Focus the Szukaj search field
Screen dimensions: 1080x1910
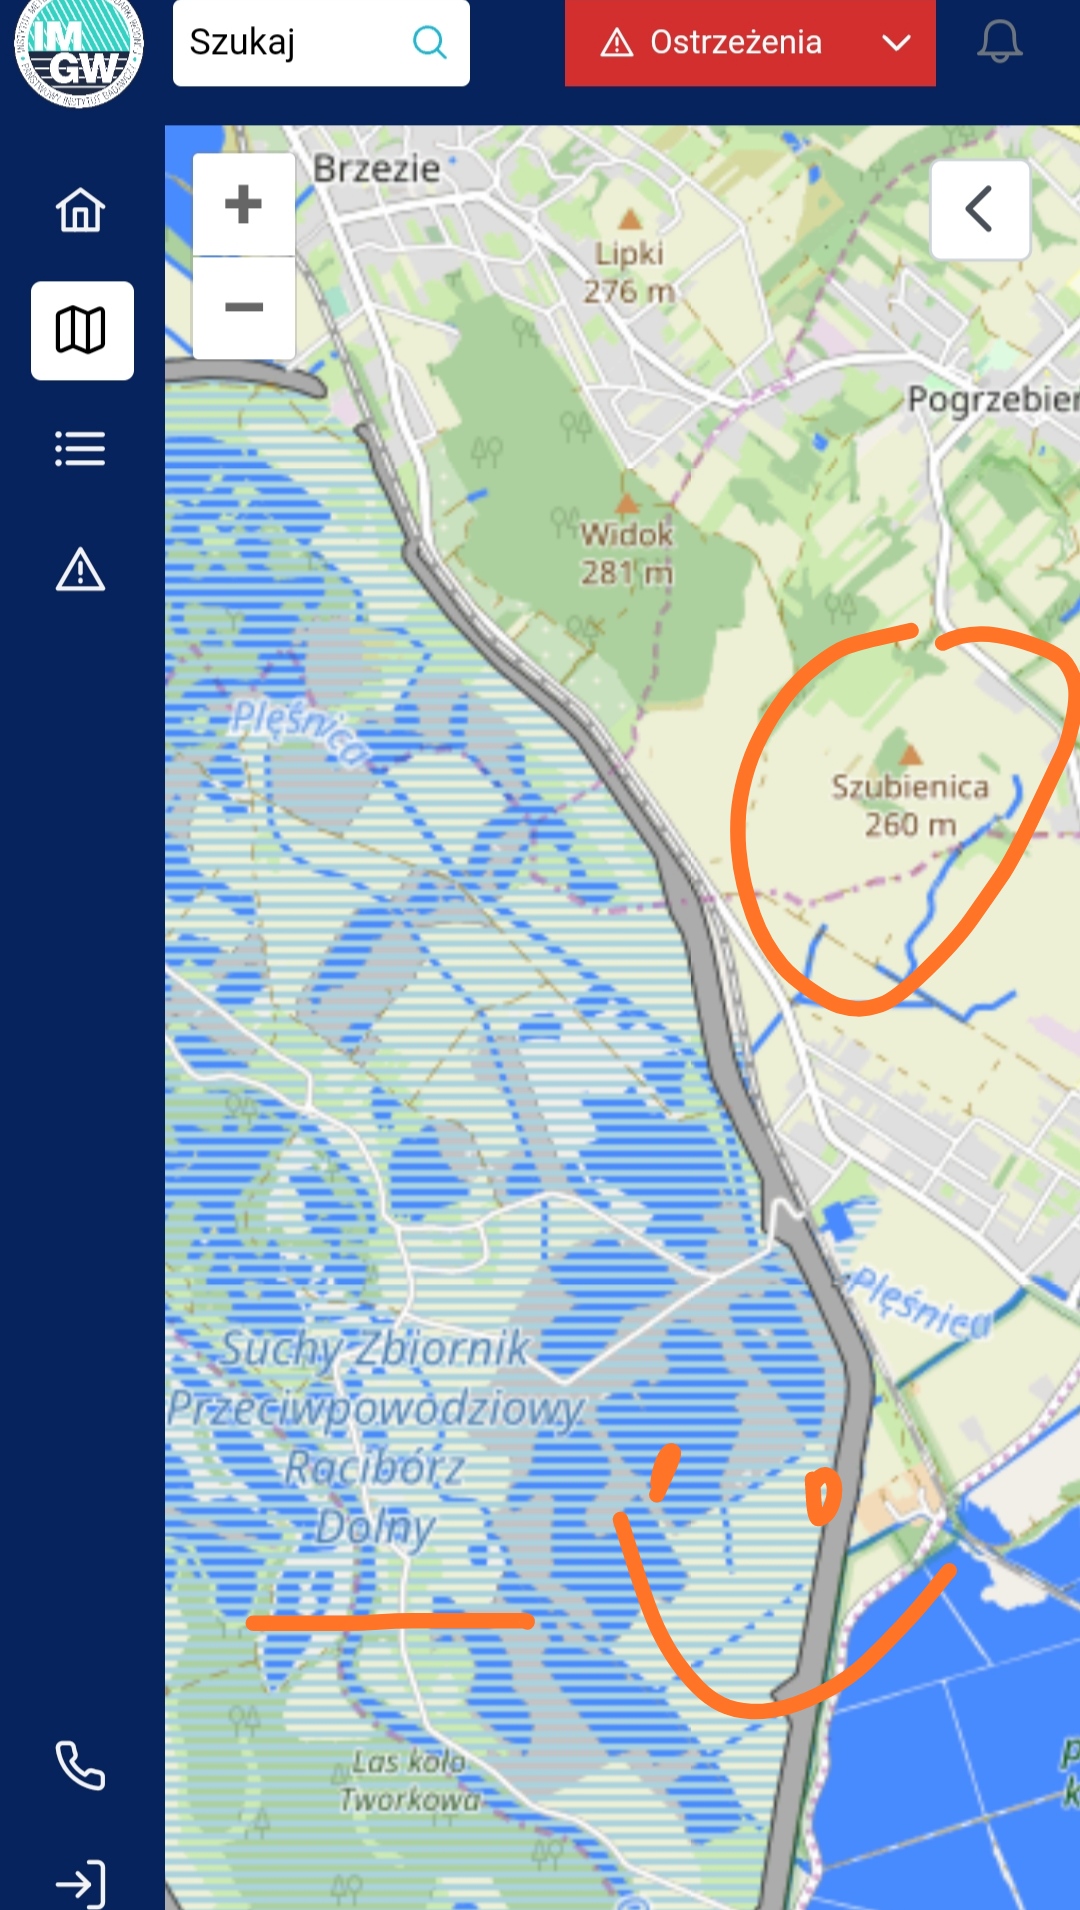point(321,43)
